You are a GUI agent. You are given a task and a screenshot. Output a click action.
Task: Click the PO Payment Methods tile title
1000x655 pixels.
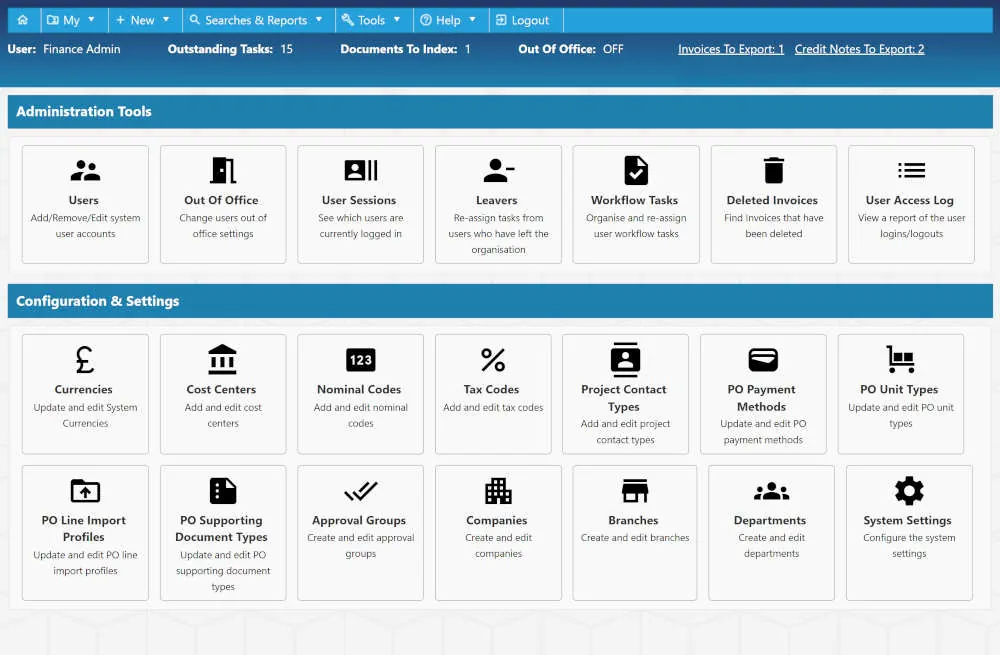(x=761, y=398)
